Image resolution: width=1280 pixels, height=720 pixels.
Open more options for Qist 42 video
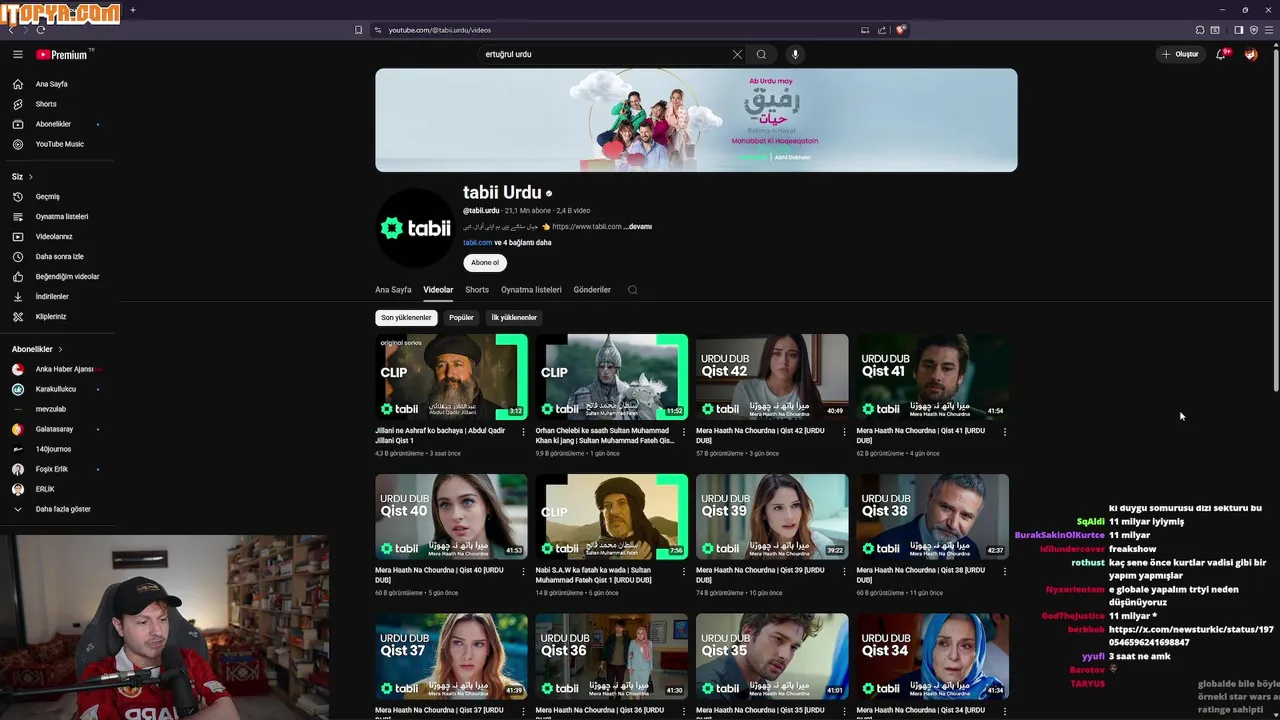click(x=845, y=432)
